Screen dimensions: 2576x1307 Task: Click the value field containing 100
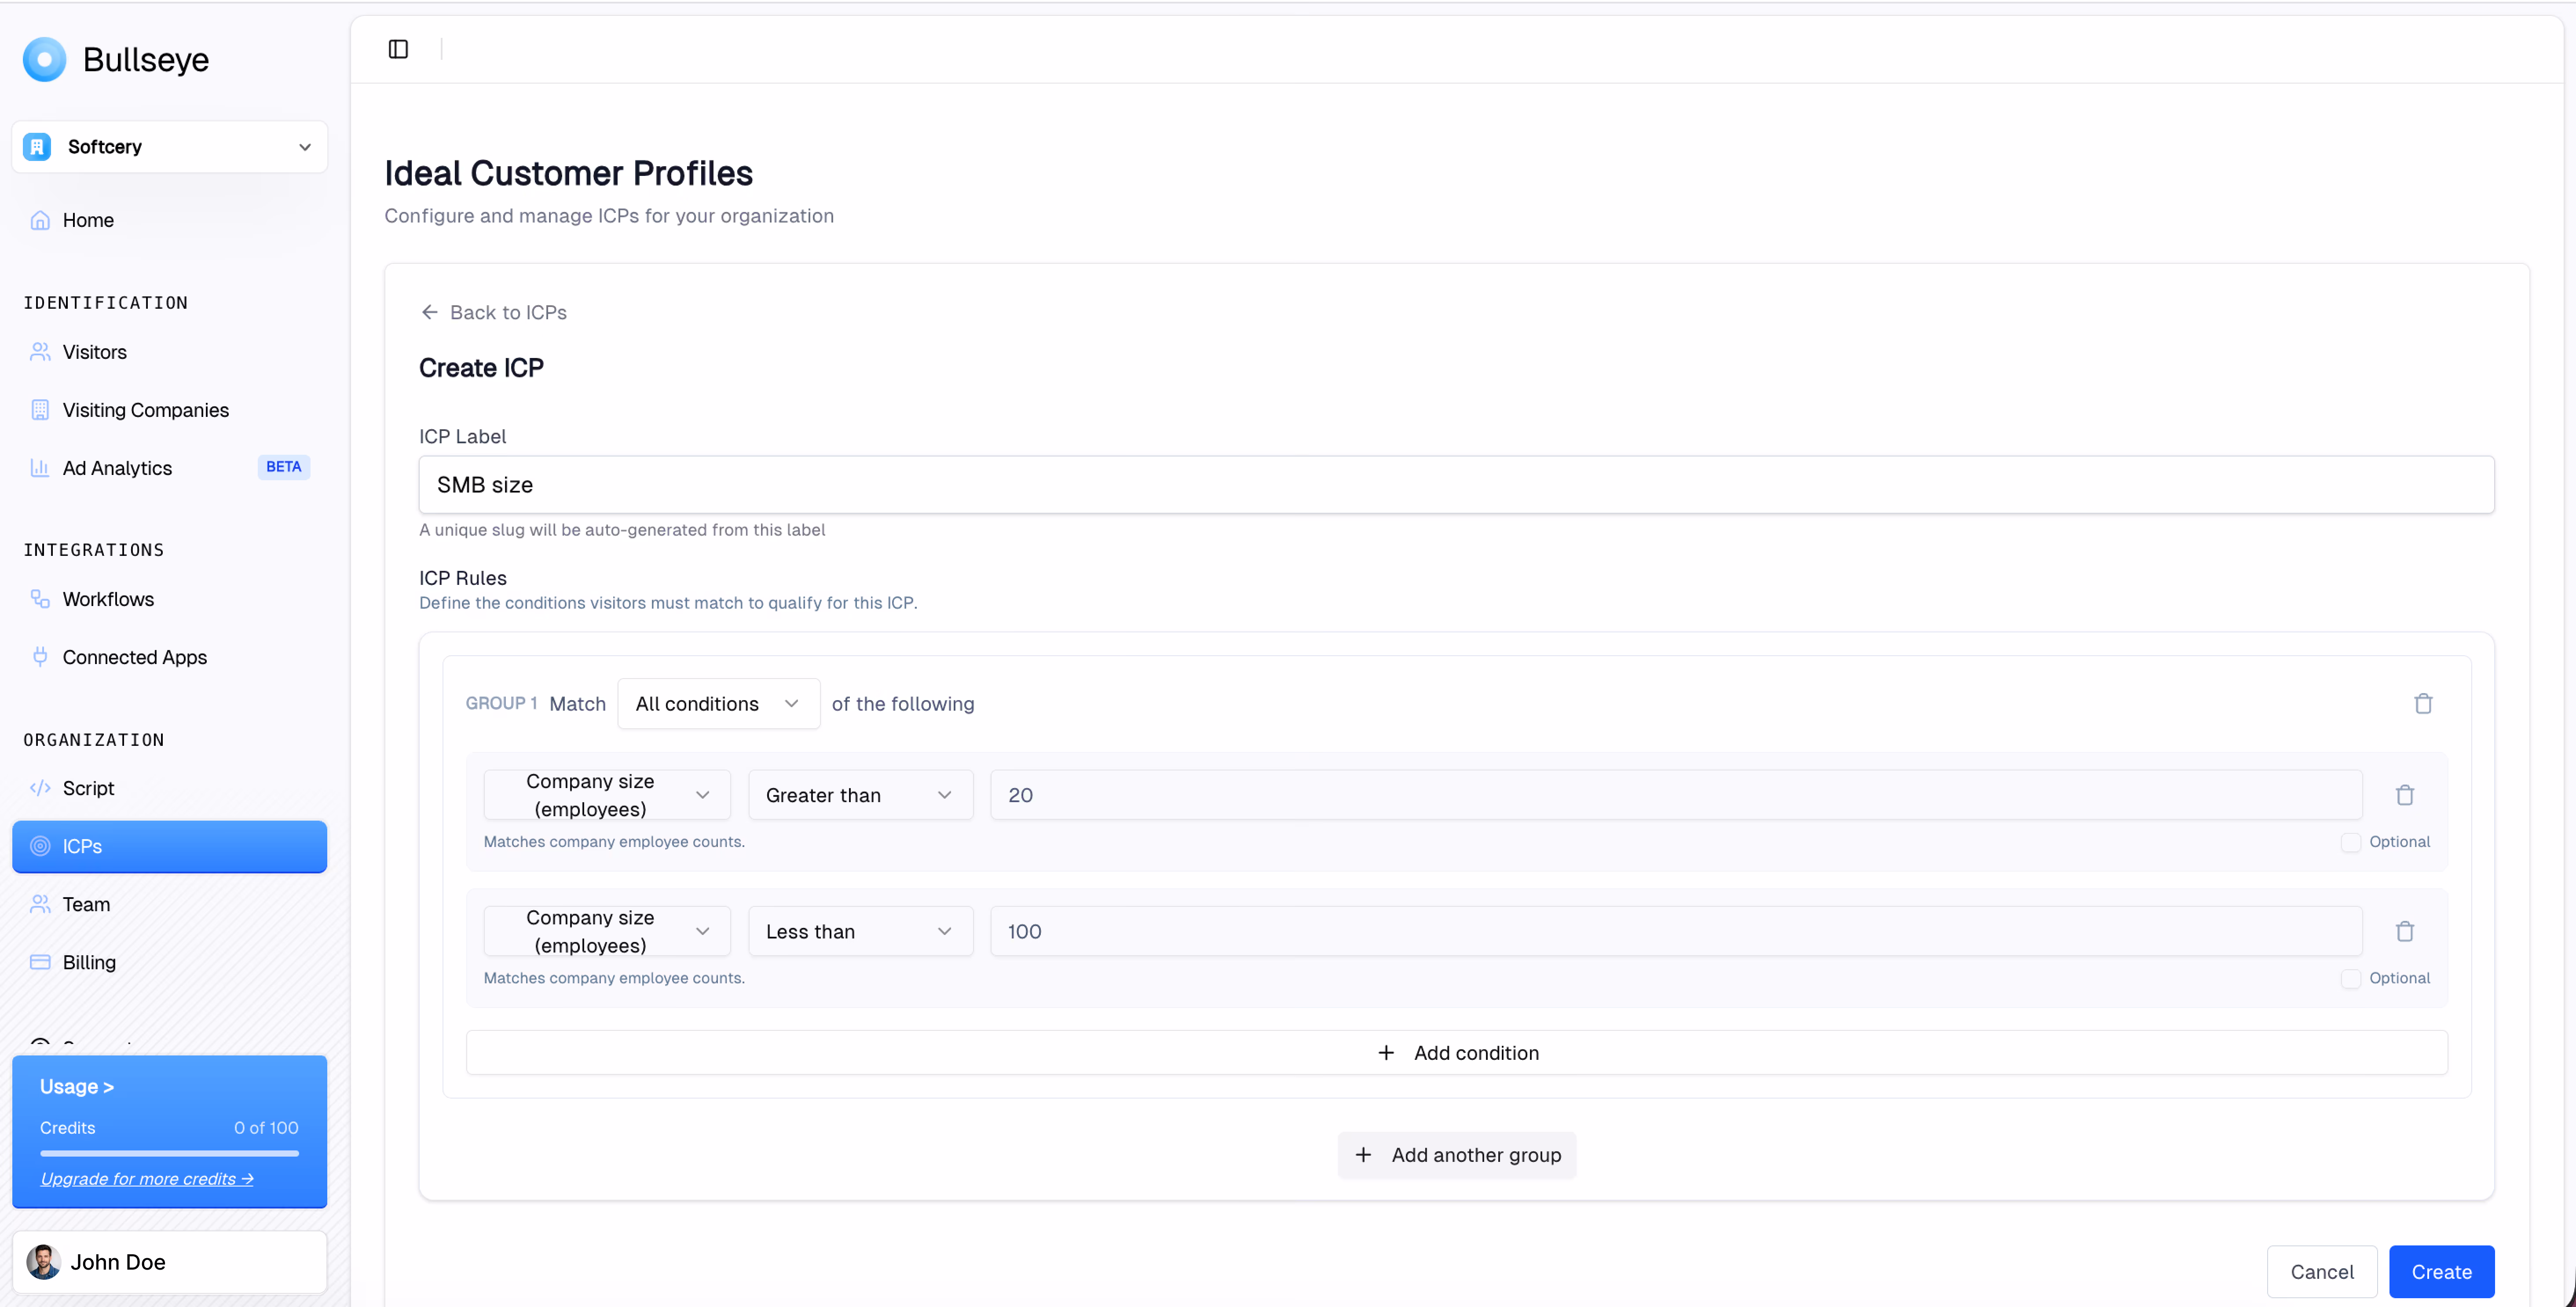tap(1675, 931)
